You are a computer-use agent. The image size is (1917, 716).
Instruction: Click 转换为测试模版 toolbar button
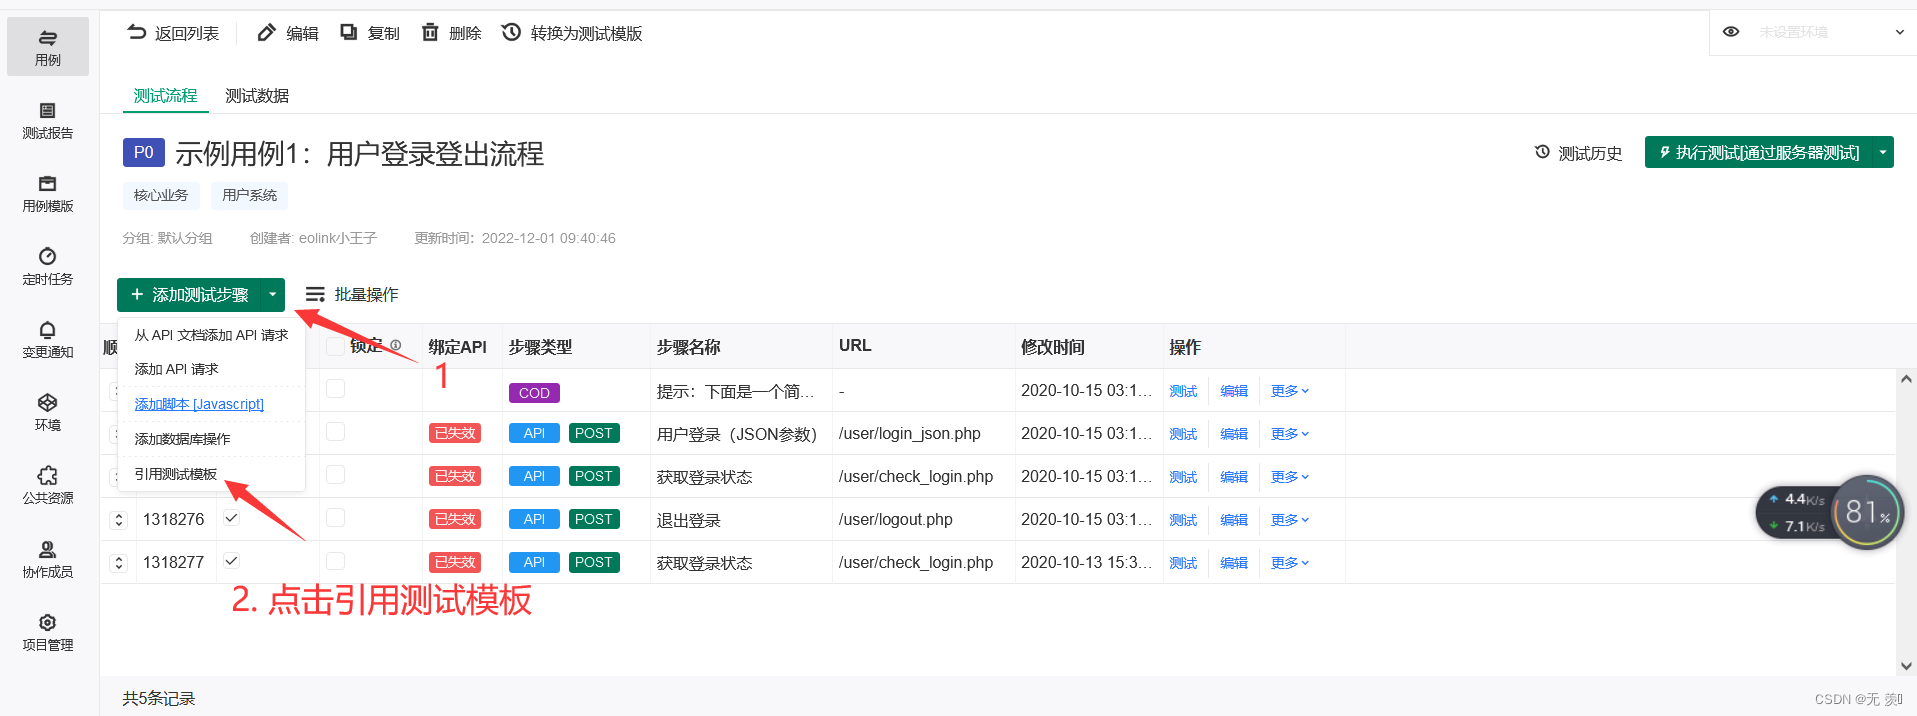pos(572,33)
